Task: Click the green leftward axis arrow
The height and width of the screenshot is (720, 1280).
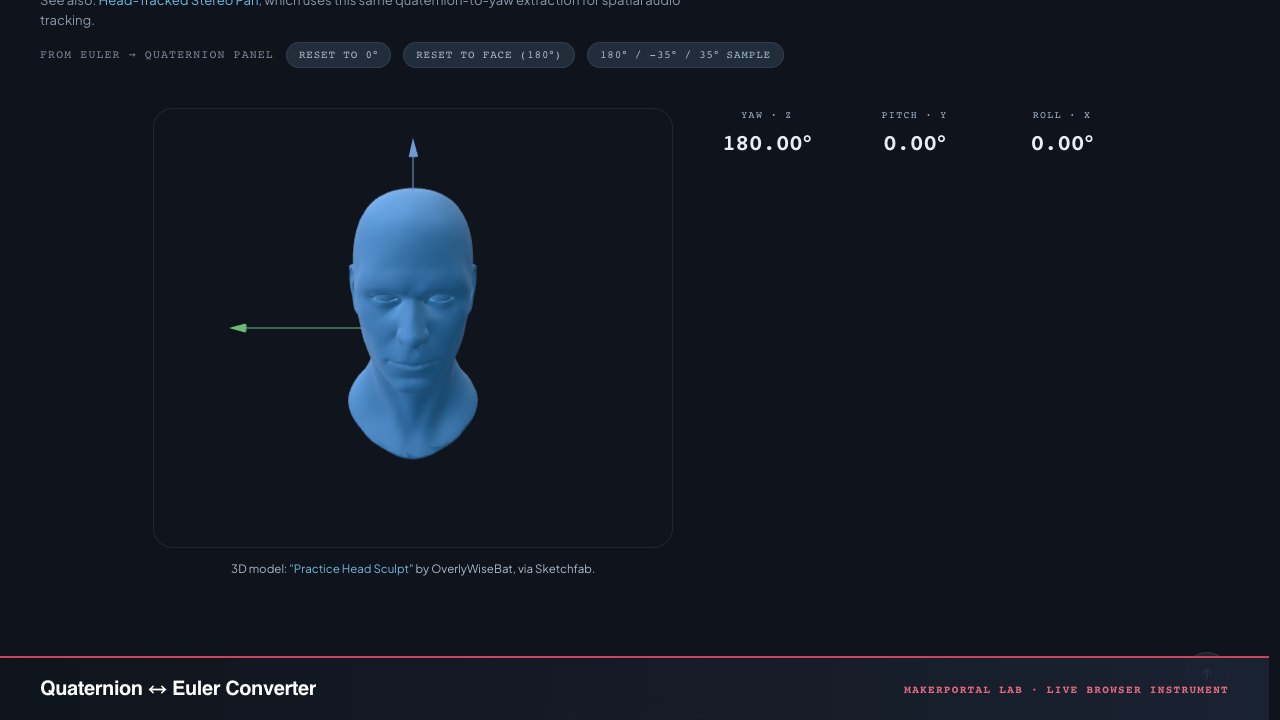Action: (x=239, y=328)
